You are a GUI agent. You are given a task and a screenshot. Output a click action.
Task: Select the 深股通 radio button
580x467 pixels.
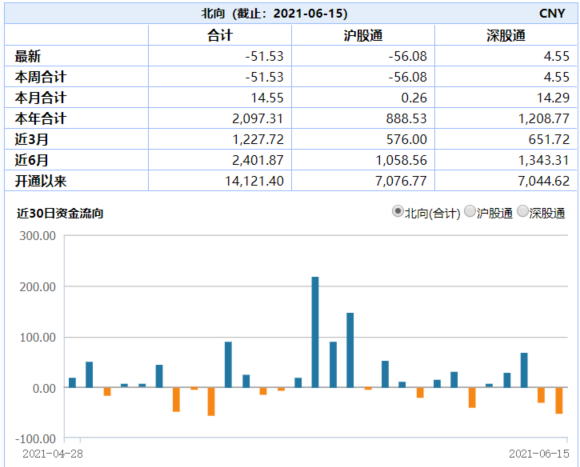[522, 212]
